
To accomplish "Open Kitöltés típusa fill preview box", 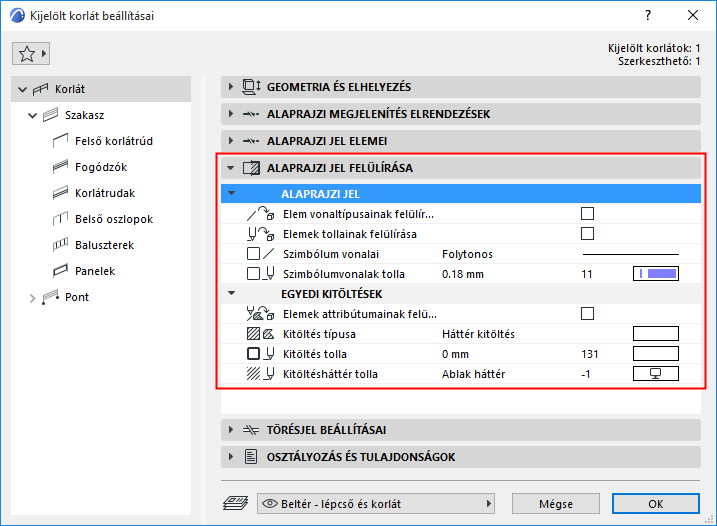I will tap(656, 334).
